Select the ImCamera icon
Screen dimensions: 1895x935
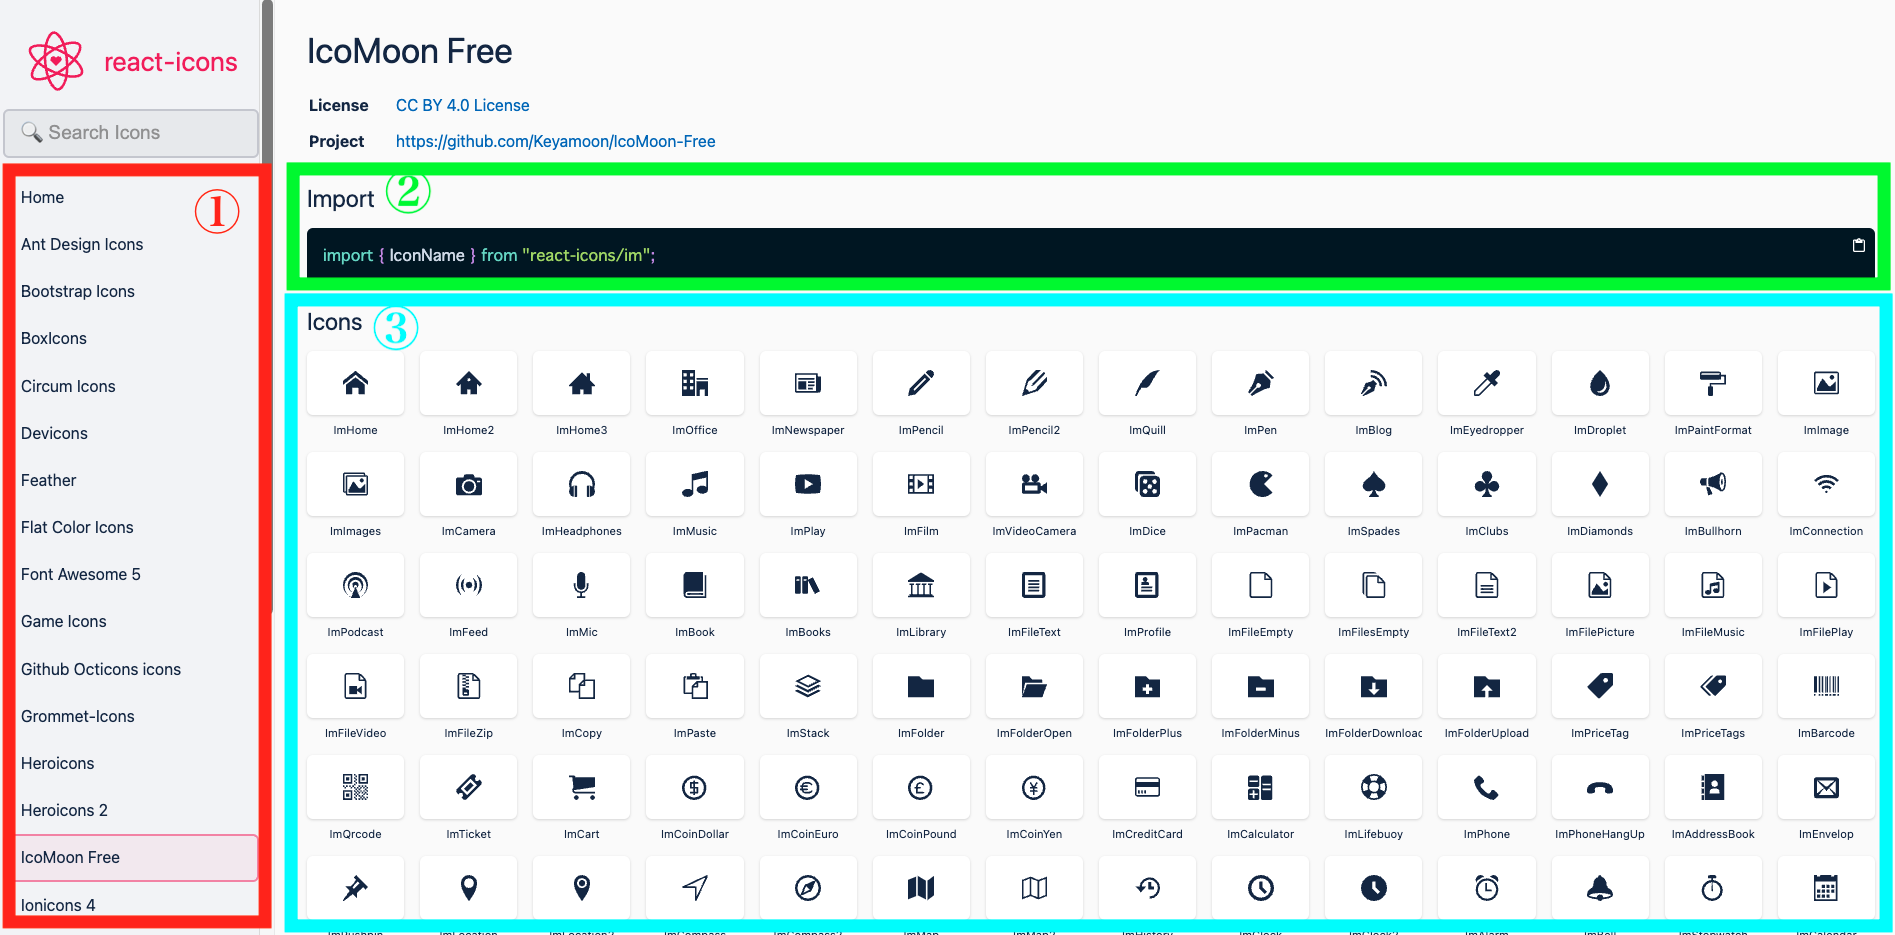coord(467,484)
